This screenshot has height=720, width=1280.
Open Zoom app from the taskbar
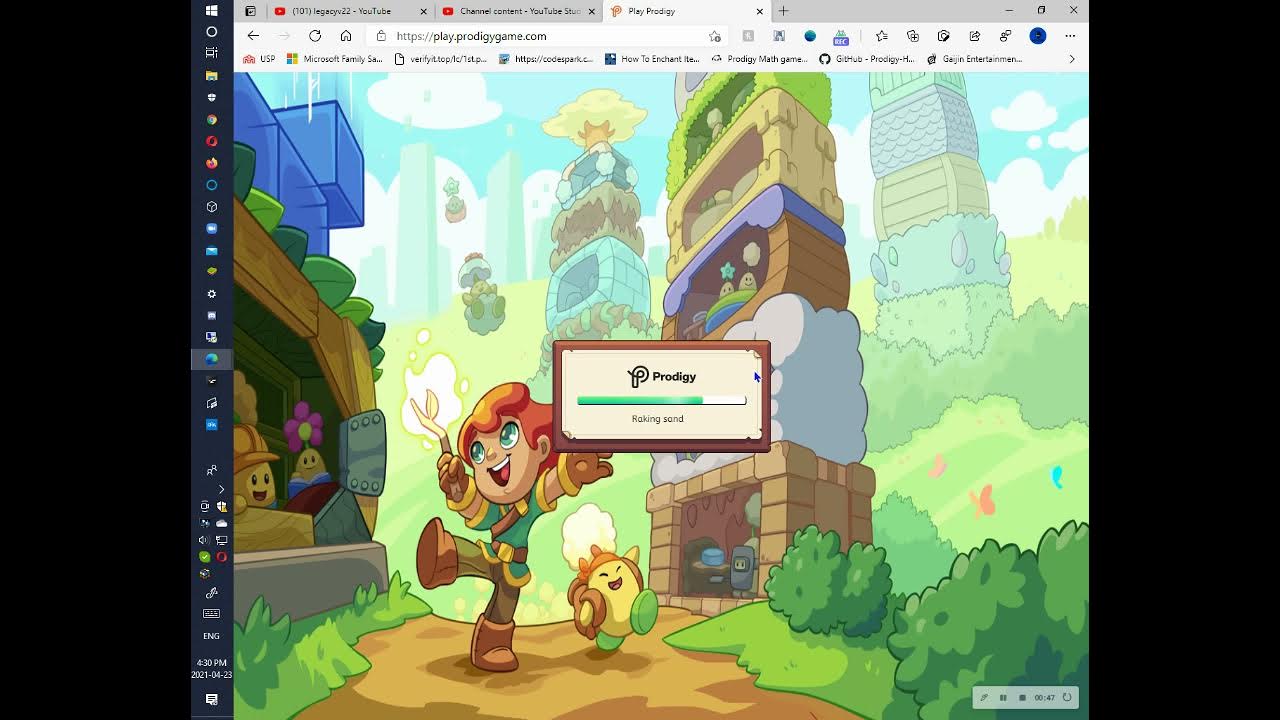click(x=211, y=228)
